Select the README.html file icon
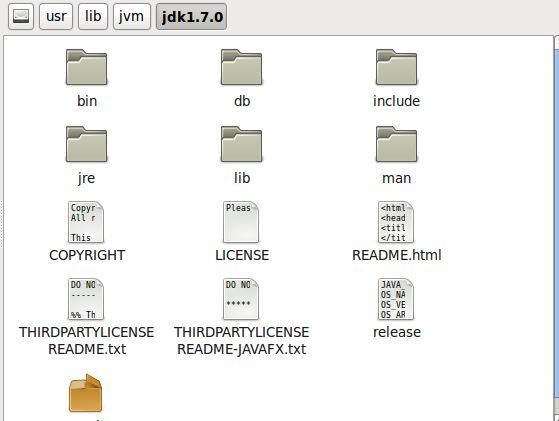The image size is (559, 421). tap(396, 222)
